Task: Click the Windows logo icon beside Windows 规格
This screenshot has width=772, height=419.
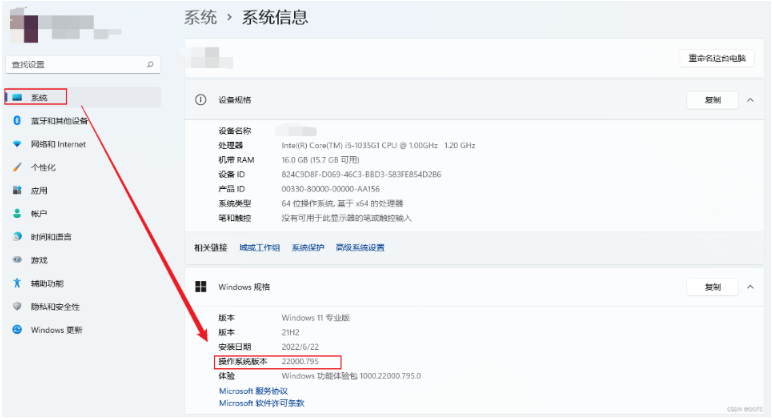Action: pos(200,287)
